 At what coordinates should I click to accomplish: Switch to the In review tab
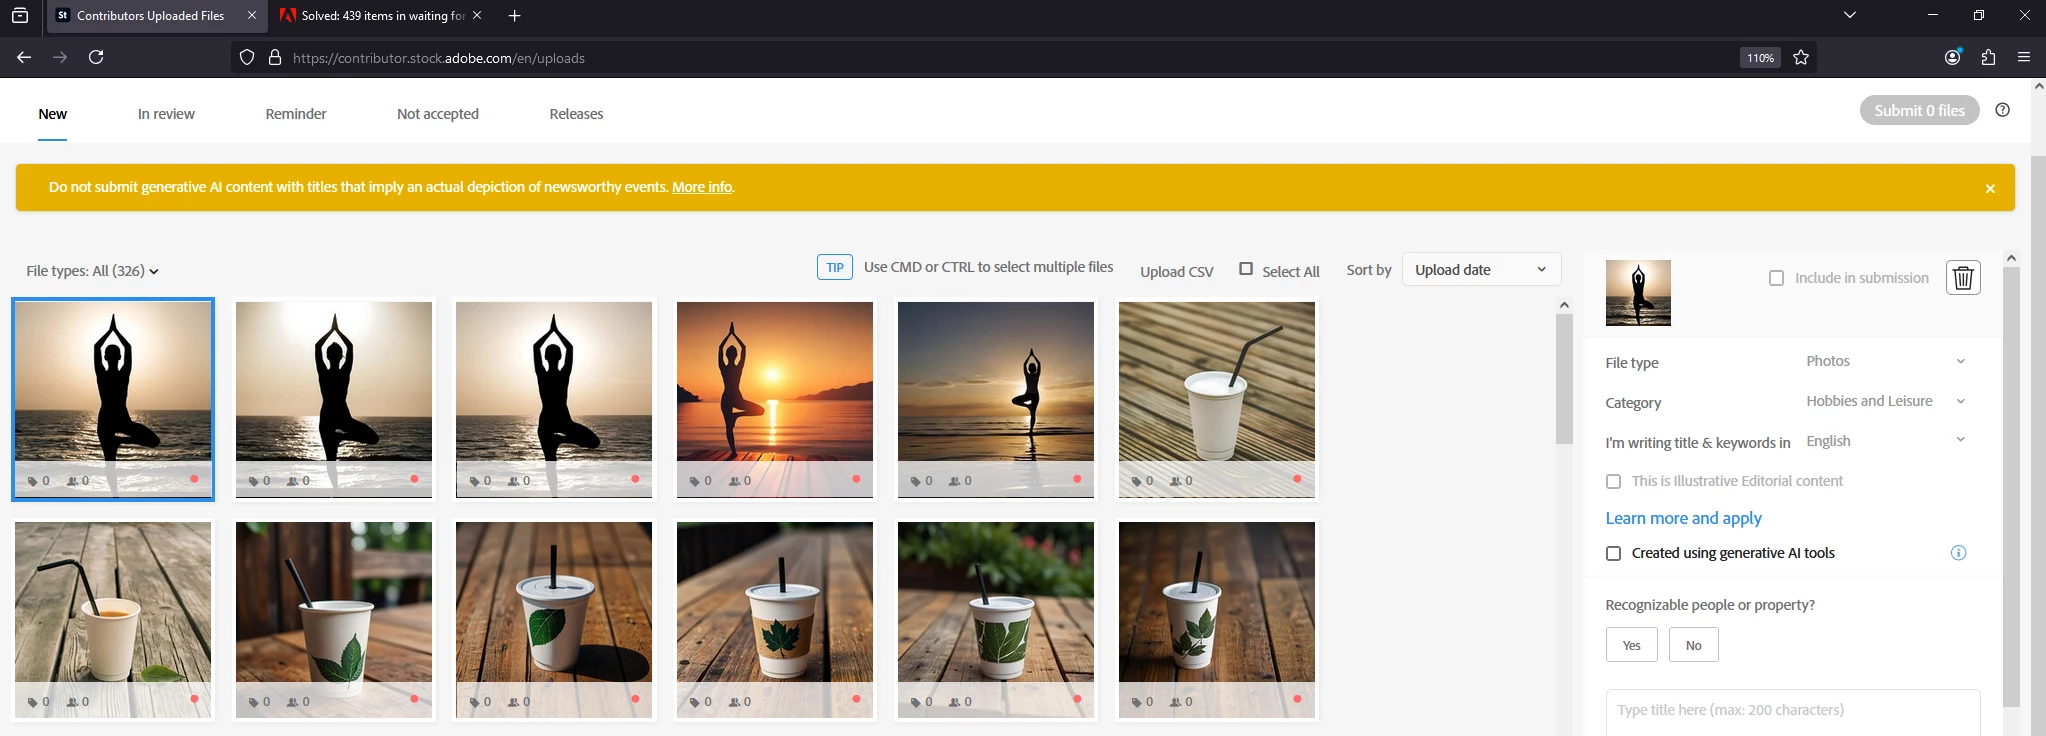click(x=166, y=114)
